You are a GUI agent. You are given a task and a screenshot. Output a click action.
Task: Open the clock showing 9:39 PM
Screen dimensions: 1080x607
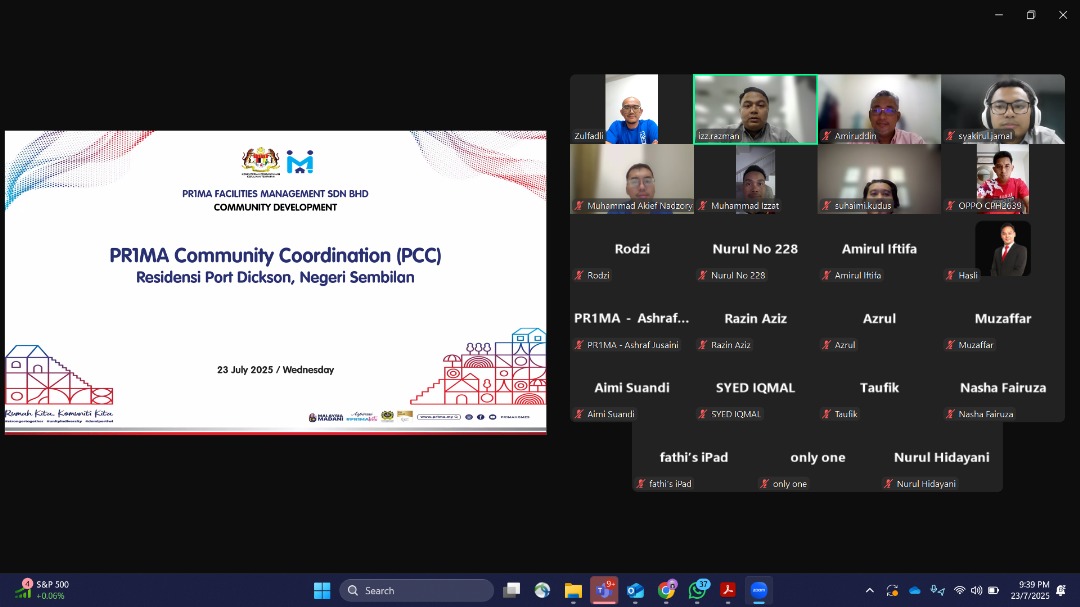1030,590
